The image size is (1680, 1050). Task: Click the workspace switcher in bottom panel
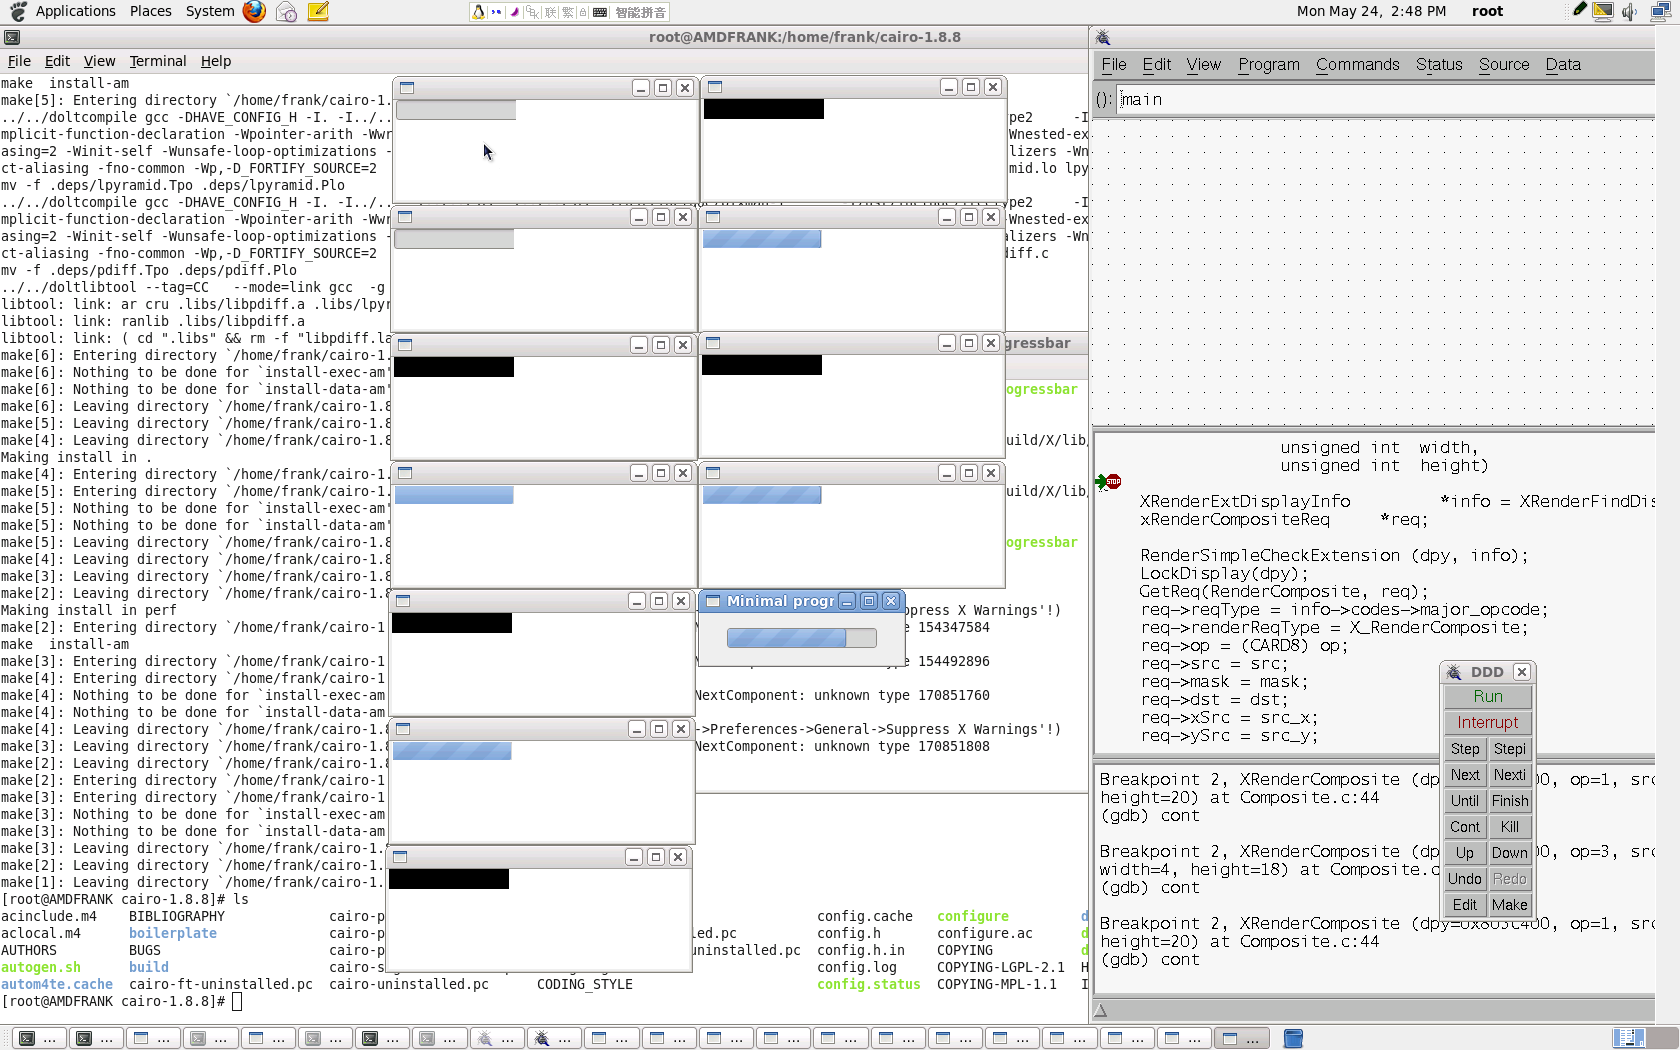click(1628, 1038)
